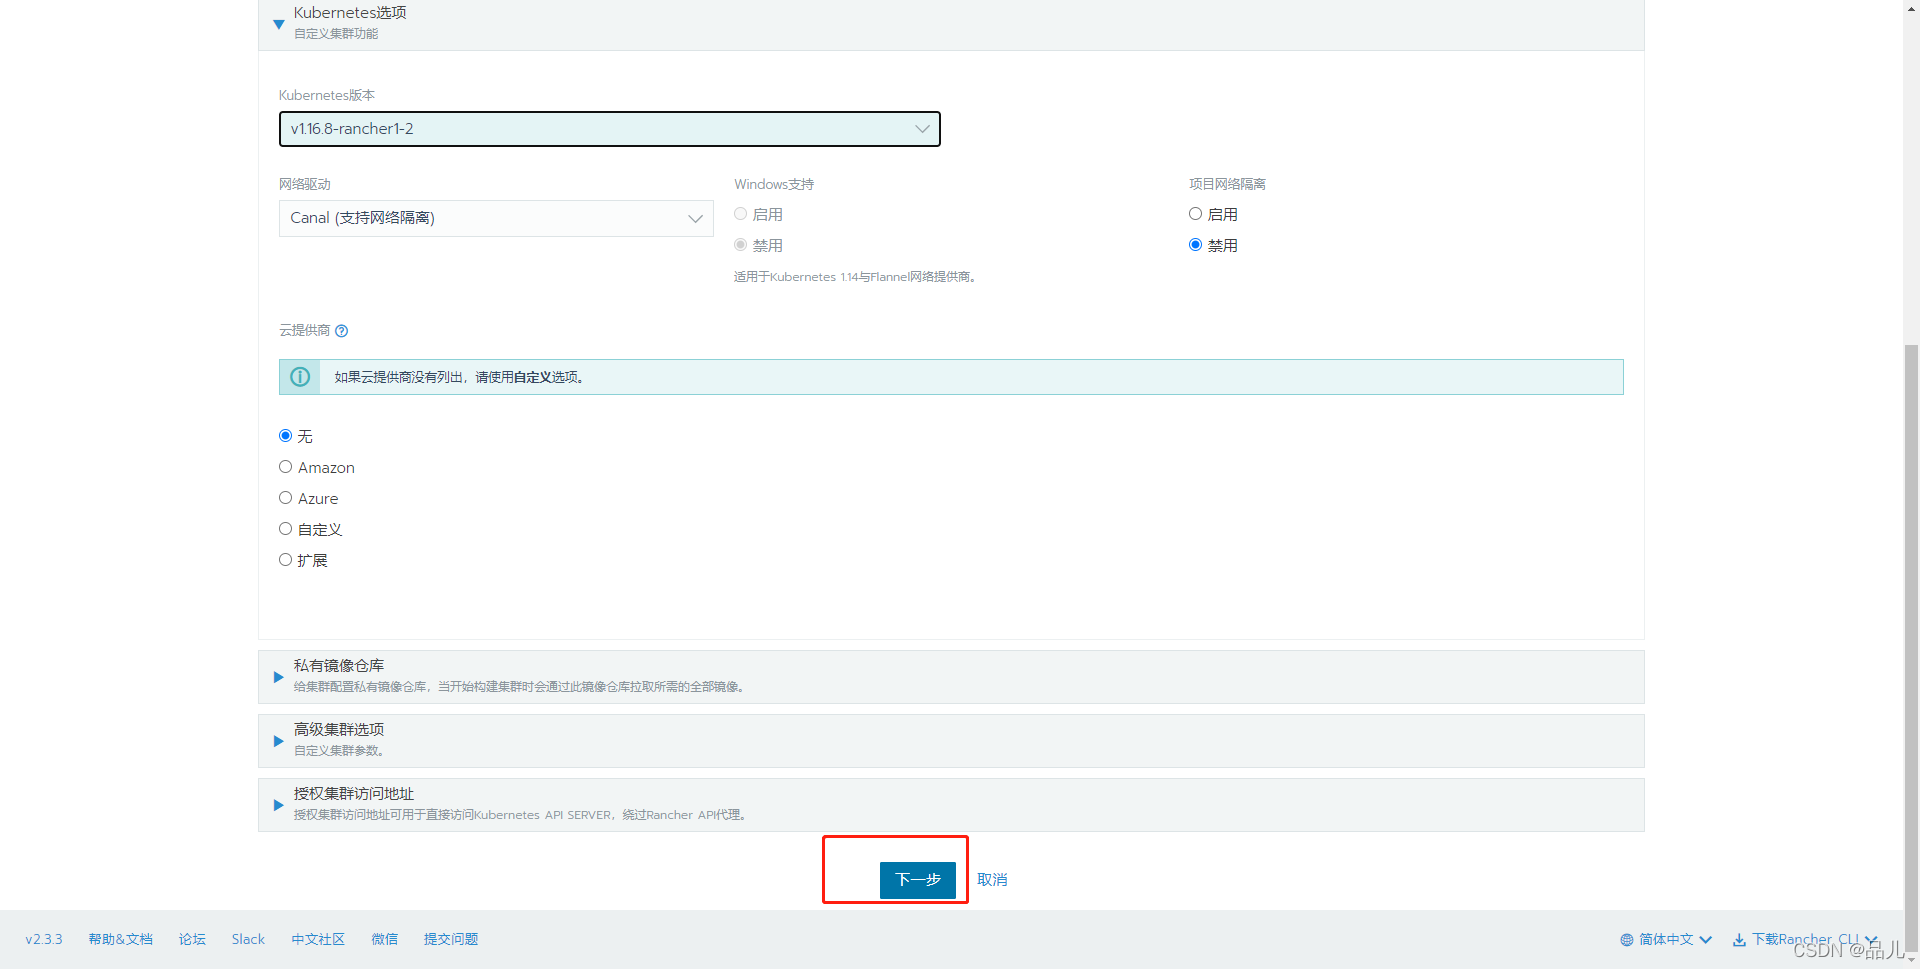Click the info icon in the cloud provider notice
Image resolution: width=1920 pixels, height=969 pixels.
[300, 377]
